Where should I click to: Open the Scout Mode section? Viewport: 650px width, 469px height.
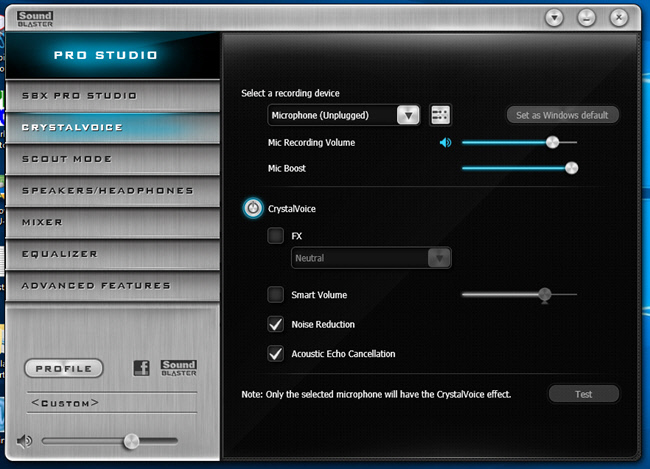click(110, 159)
